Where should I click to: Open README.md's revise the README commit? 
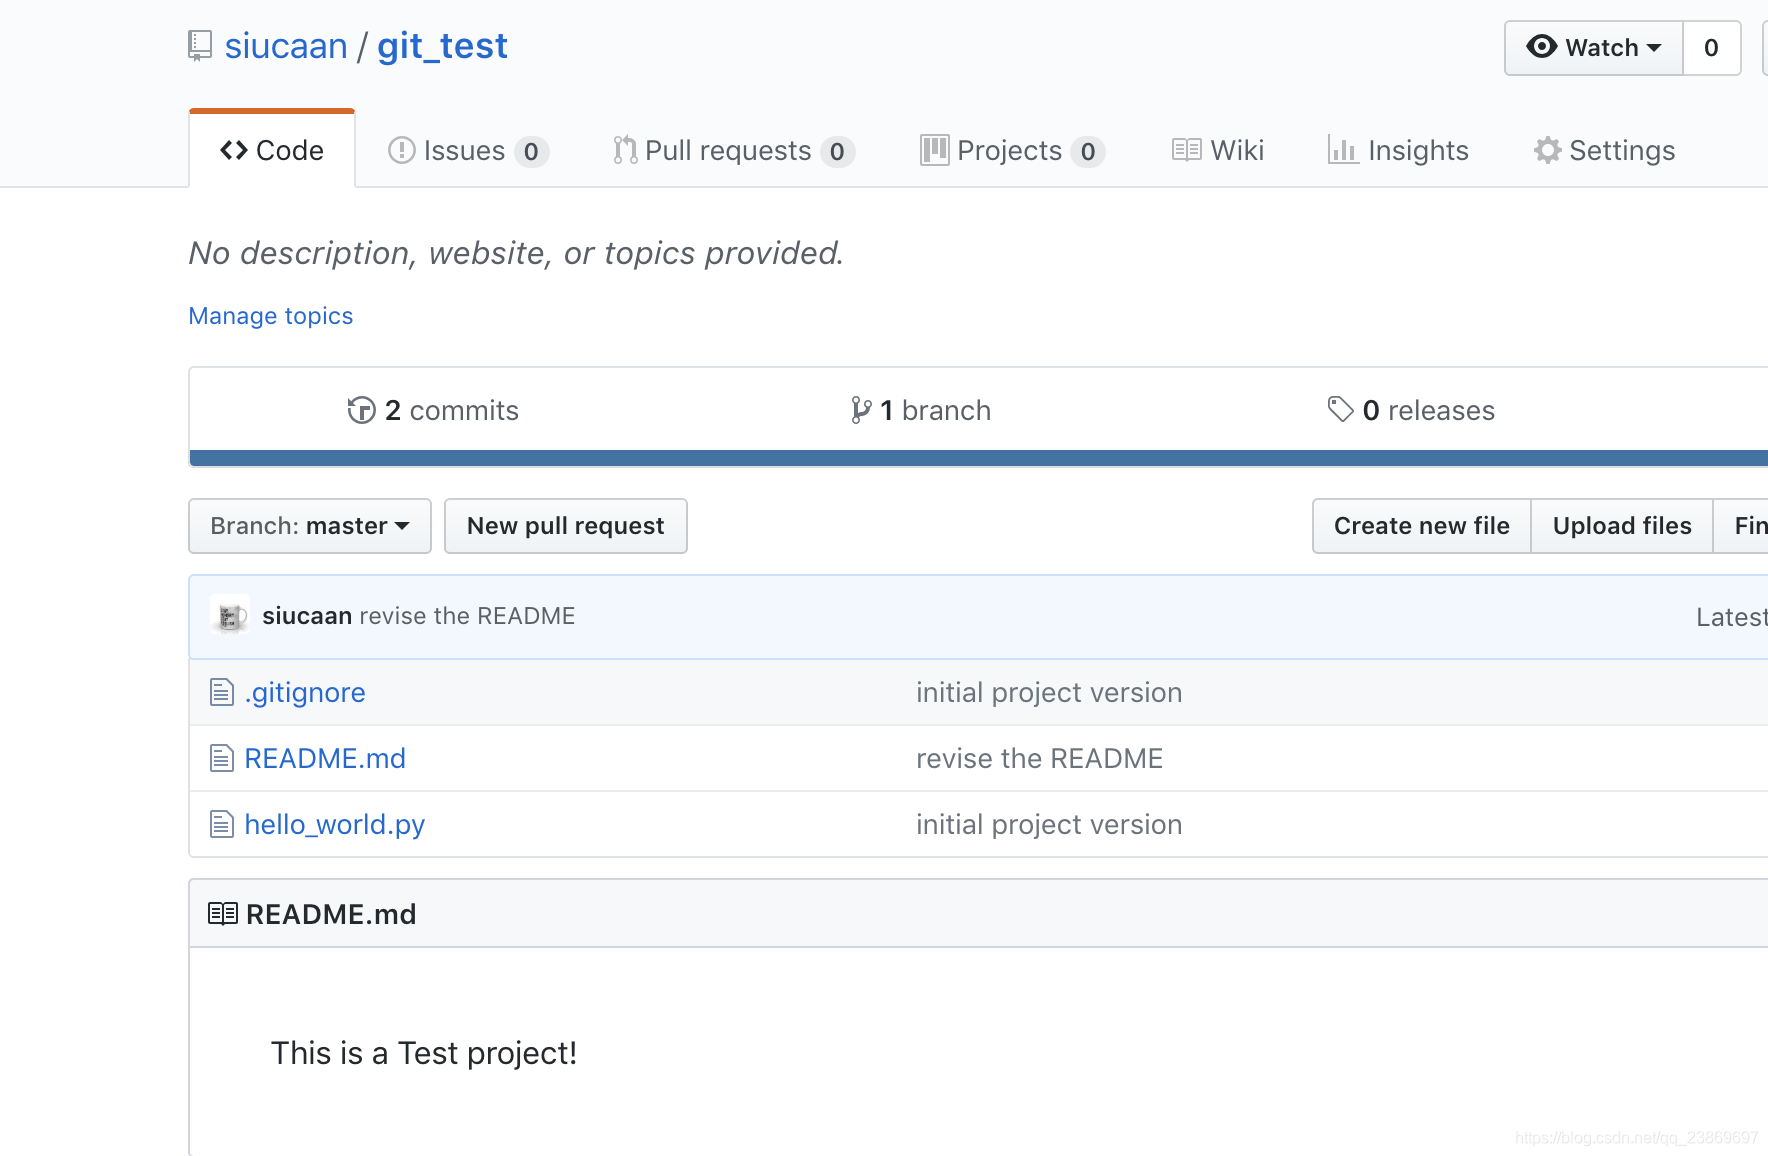pyautogui.click(x=1040, y=758)
